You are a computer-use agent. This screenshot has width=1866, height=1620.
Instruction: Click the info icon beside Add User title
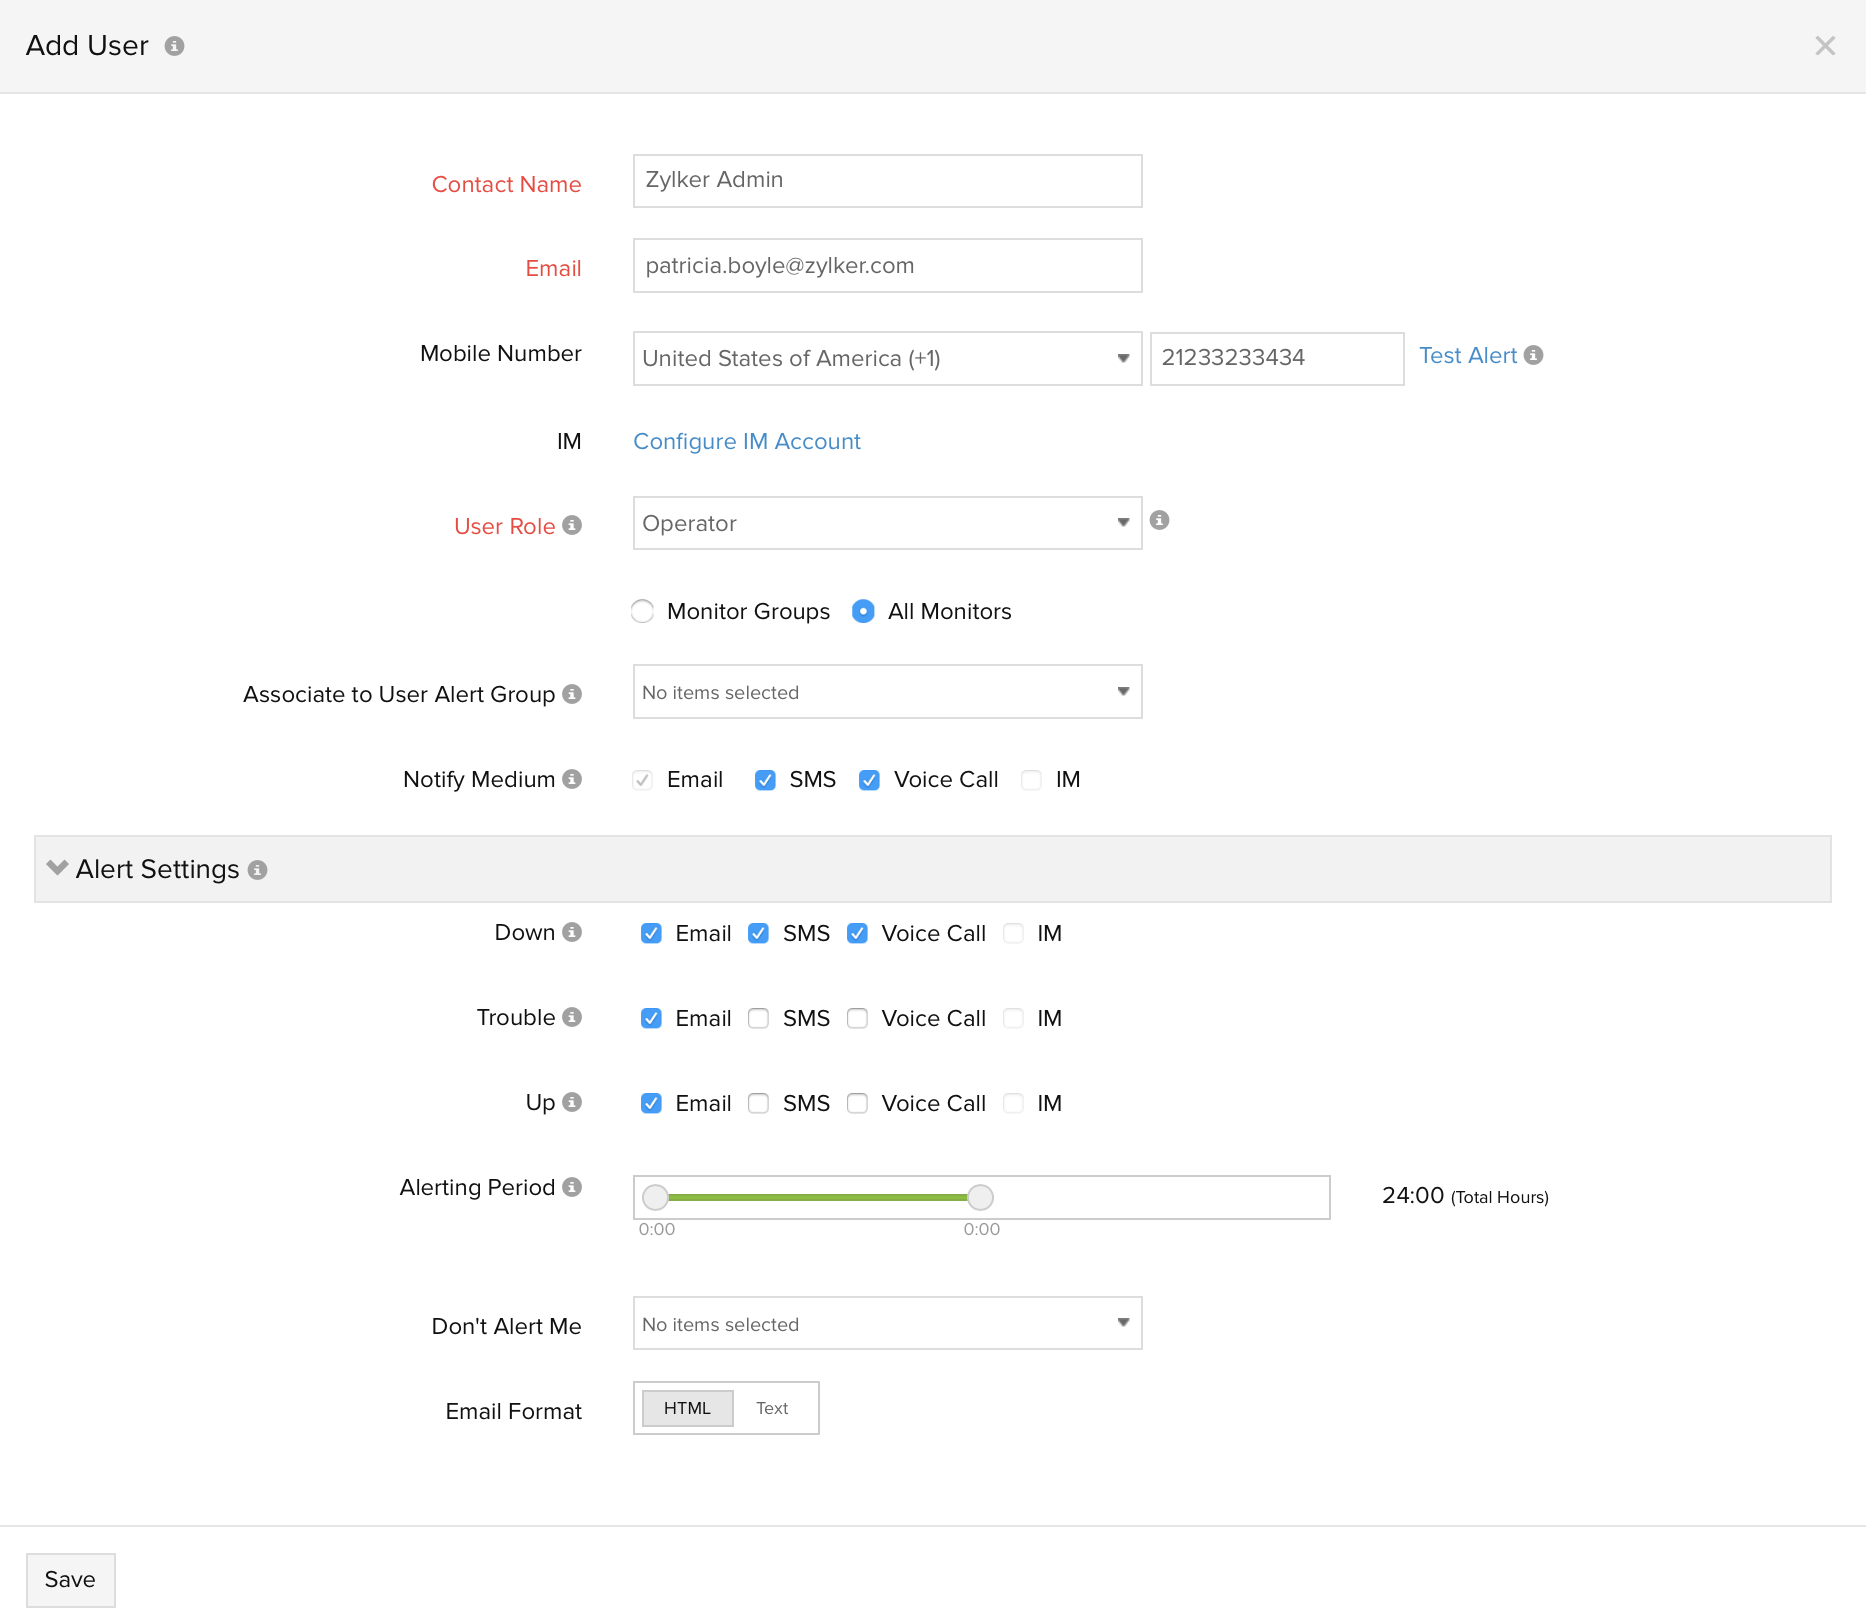(x=174, y=46)
